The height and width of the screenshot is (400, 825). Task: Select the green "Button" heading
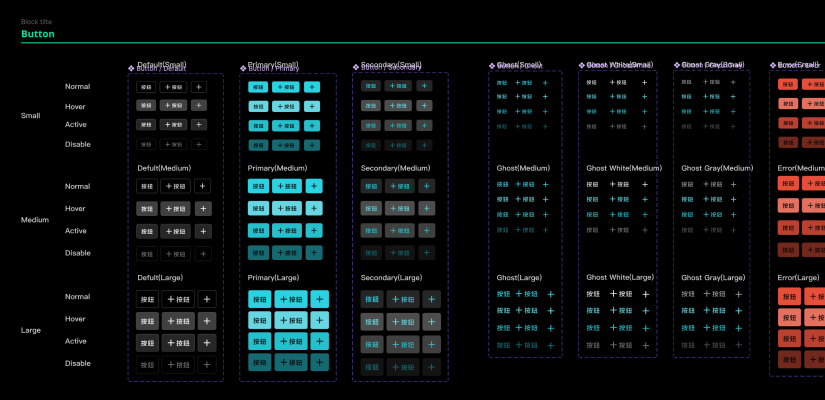(x=38, y=34)
